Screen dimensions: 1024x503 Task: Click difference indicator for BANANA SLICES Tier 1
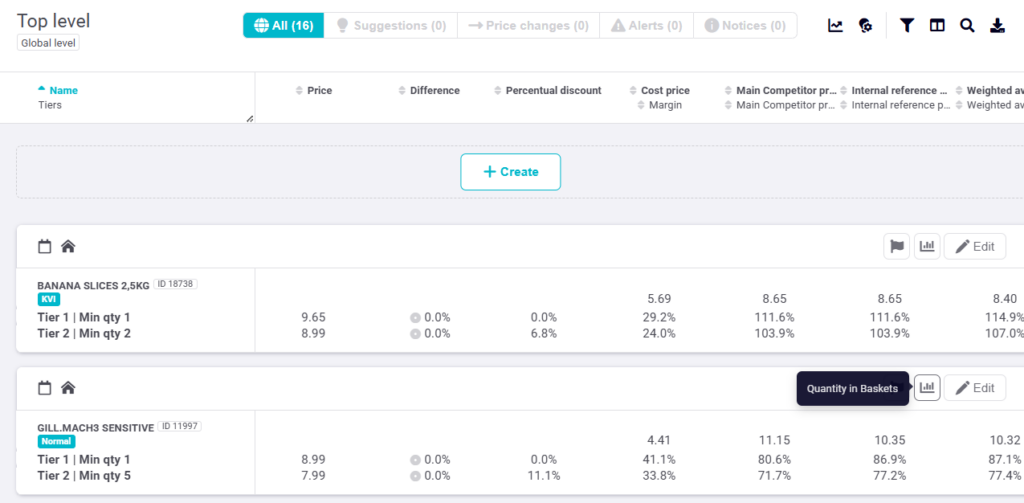pos(415,317)
